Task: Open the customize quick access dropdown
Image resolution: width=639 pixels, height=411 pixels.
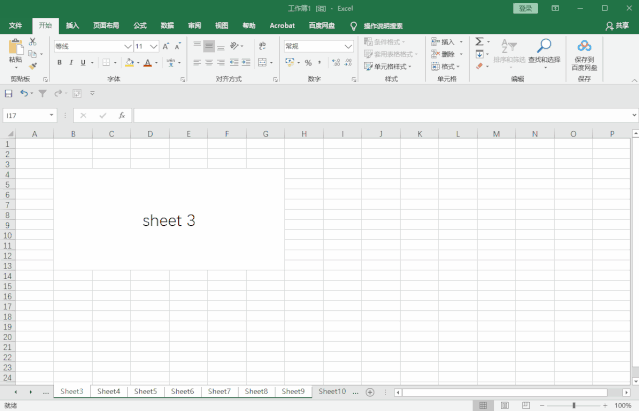Action: (x=93, y=93)
